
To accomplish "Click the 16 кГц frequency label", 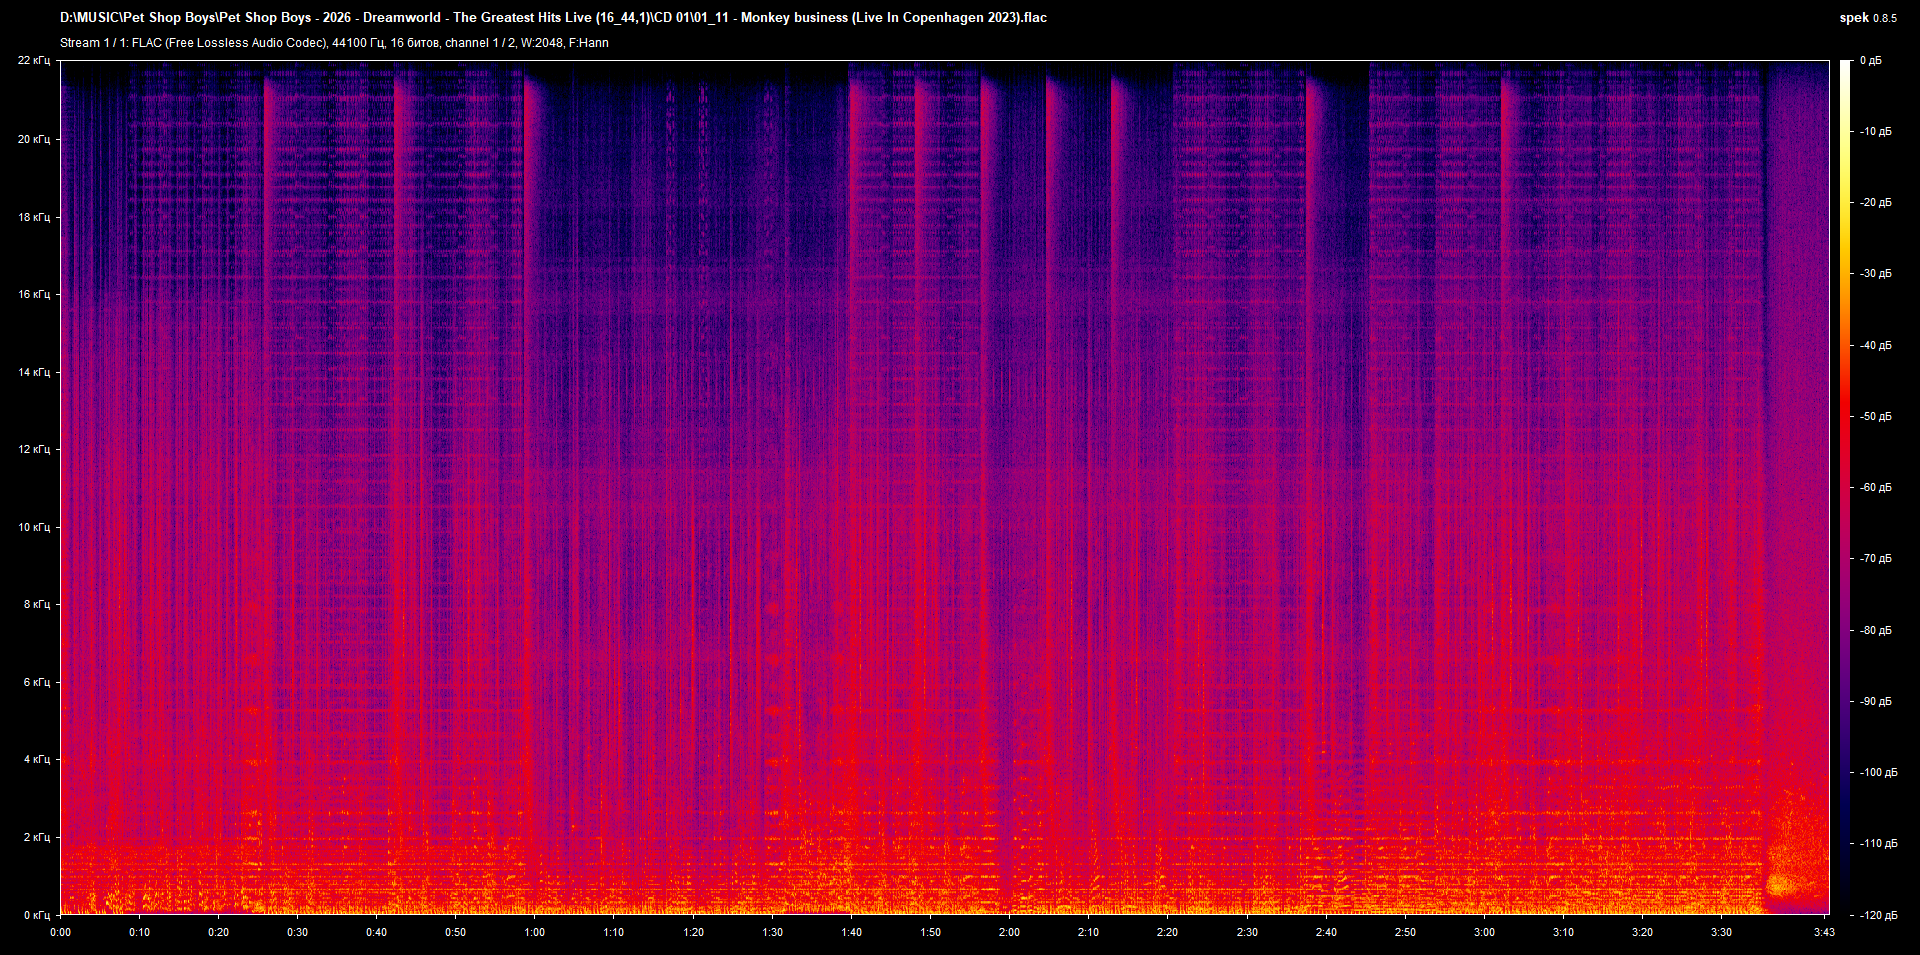I will coord(37,295).
